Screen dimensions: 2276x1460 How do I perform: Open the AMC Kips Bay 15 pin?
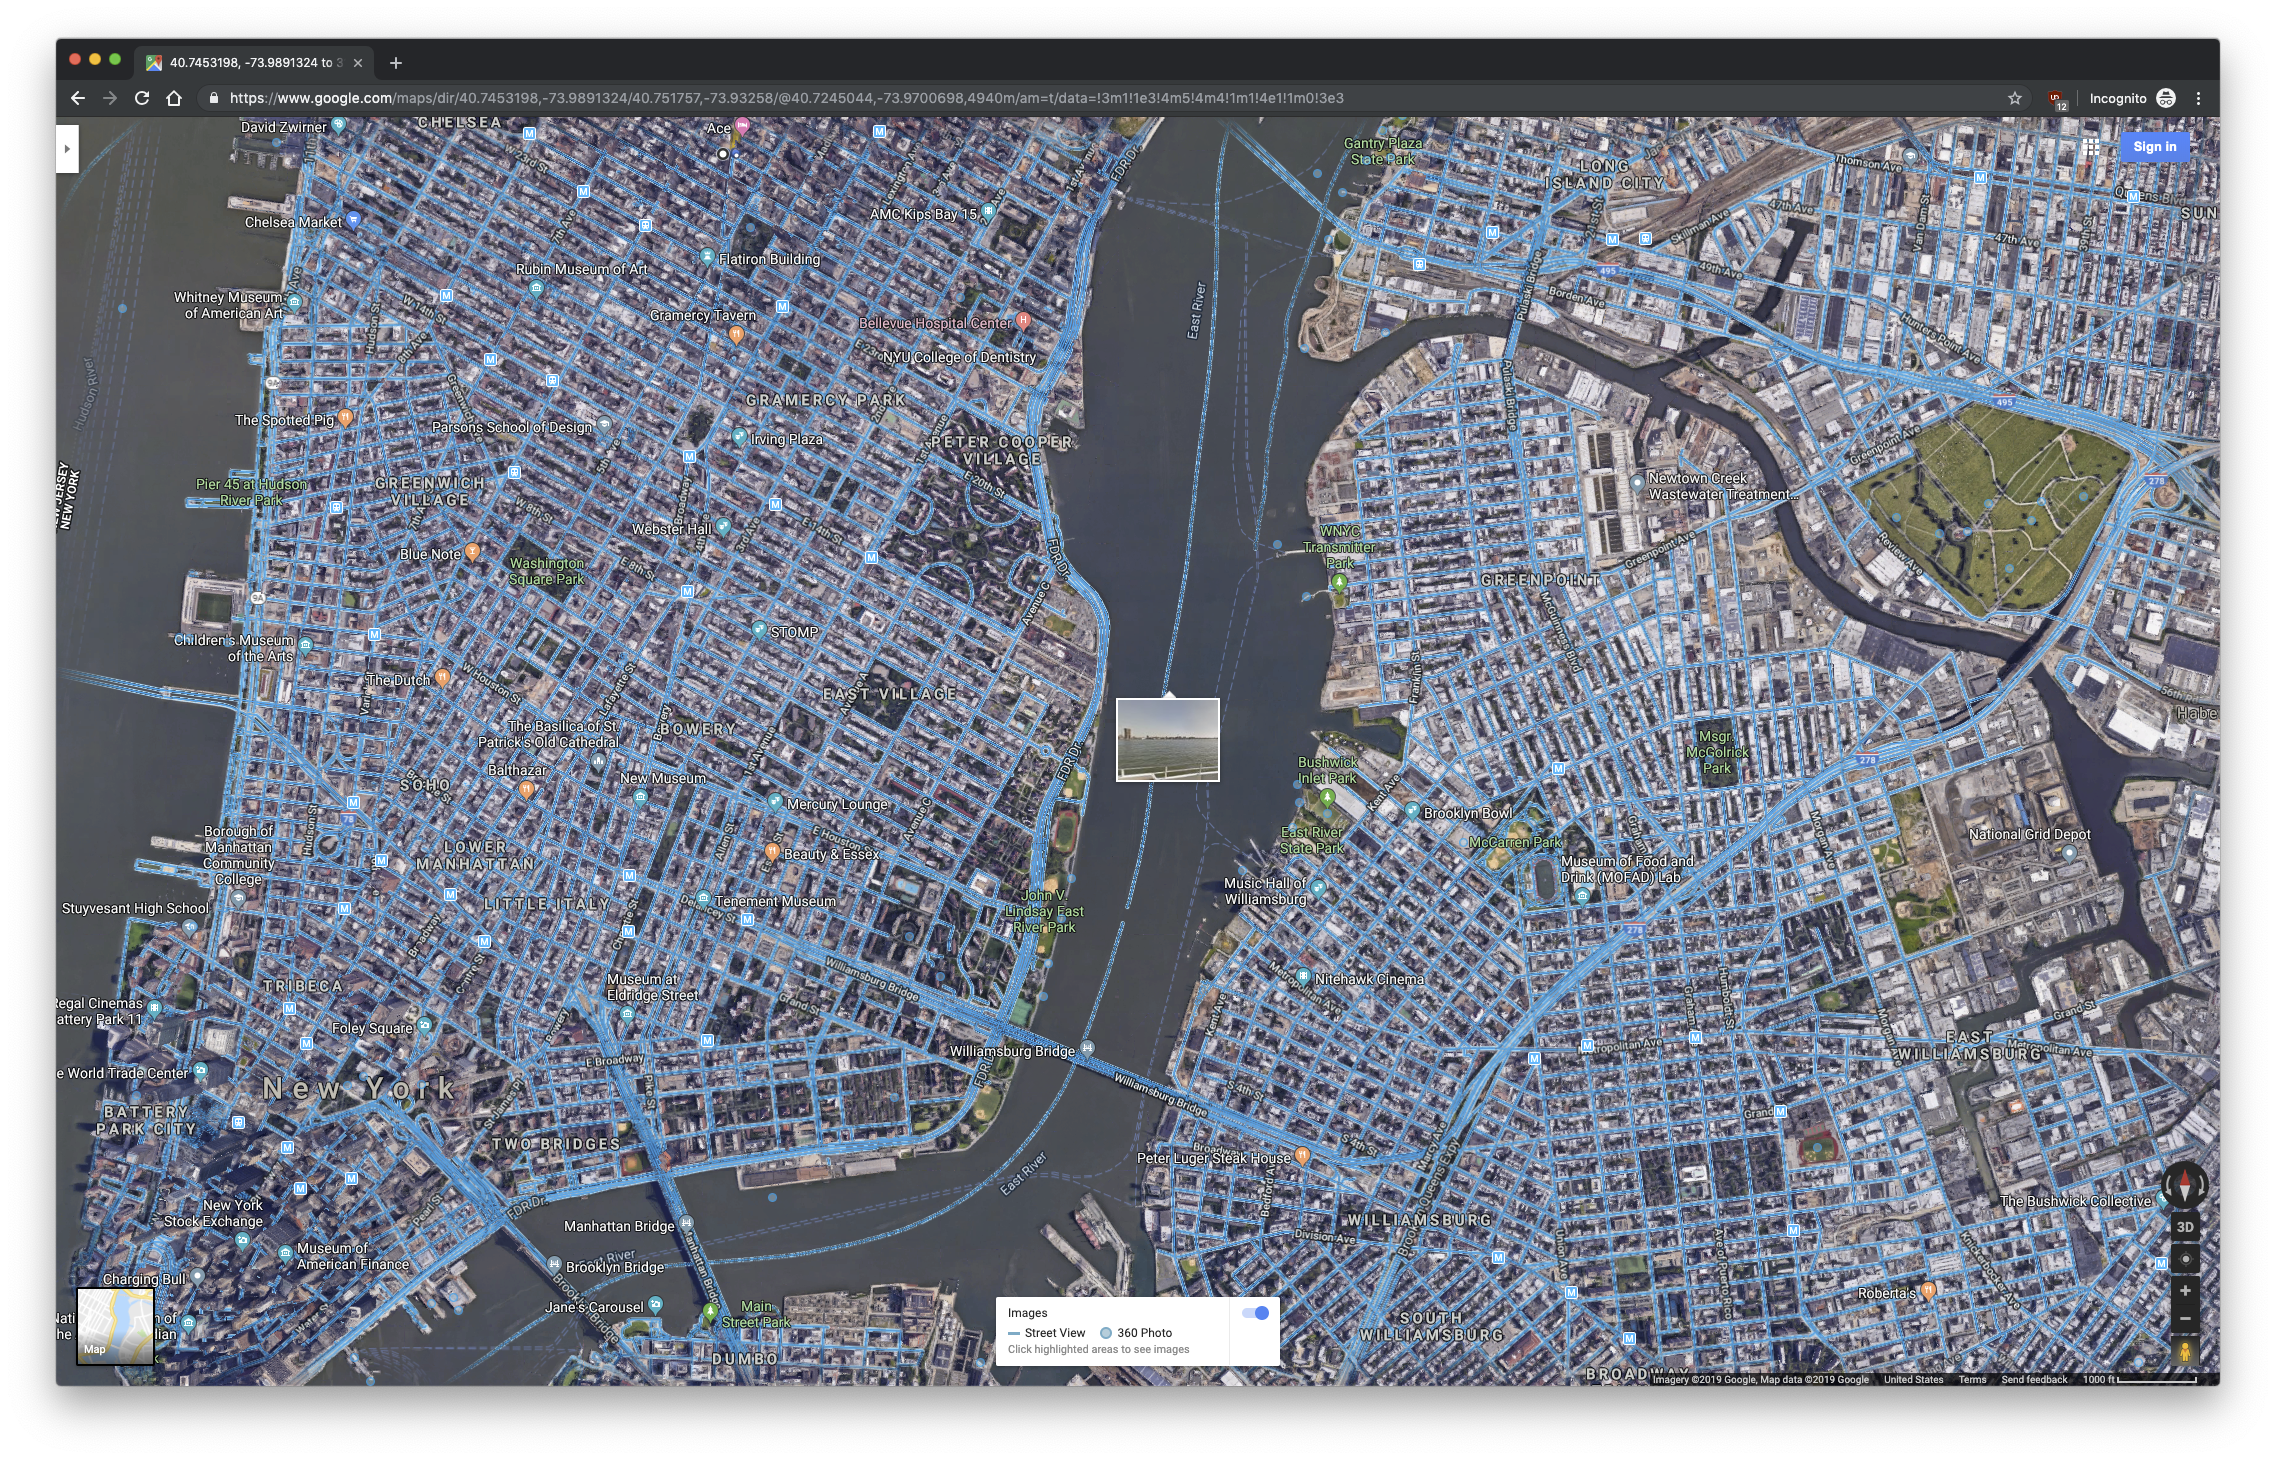(x=988, y=211)
